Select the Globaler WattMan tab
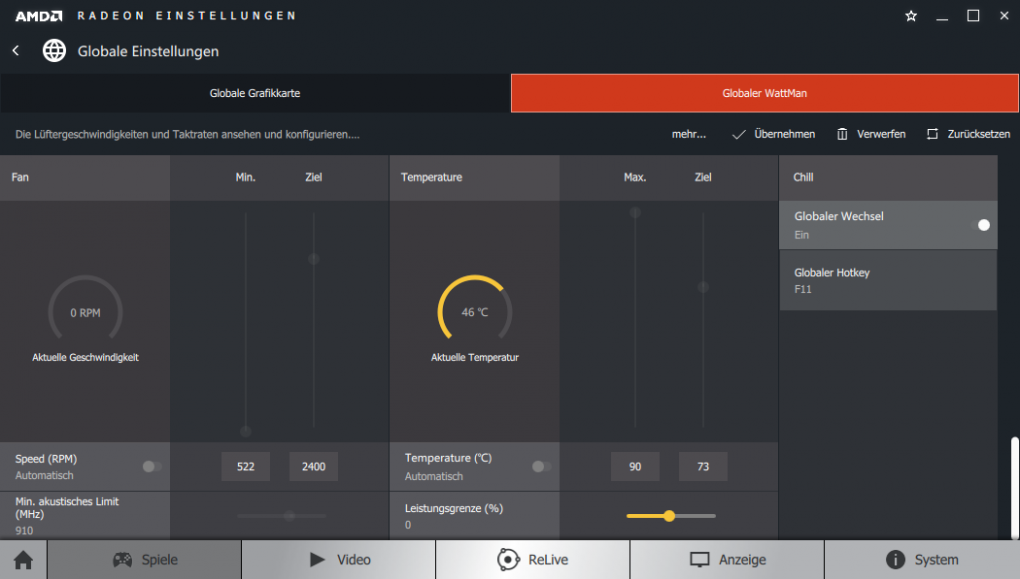Image resolution: width=1020 pixels, height=579 pixels. [764, 93]
